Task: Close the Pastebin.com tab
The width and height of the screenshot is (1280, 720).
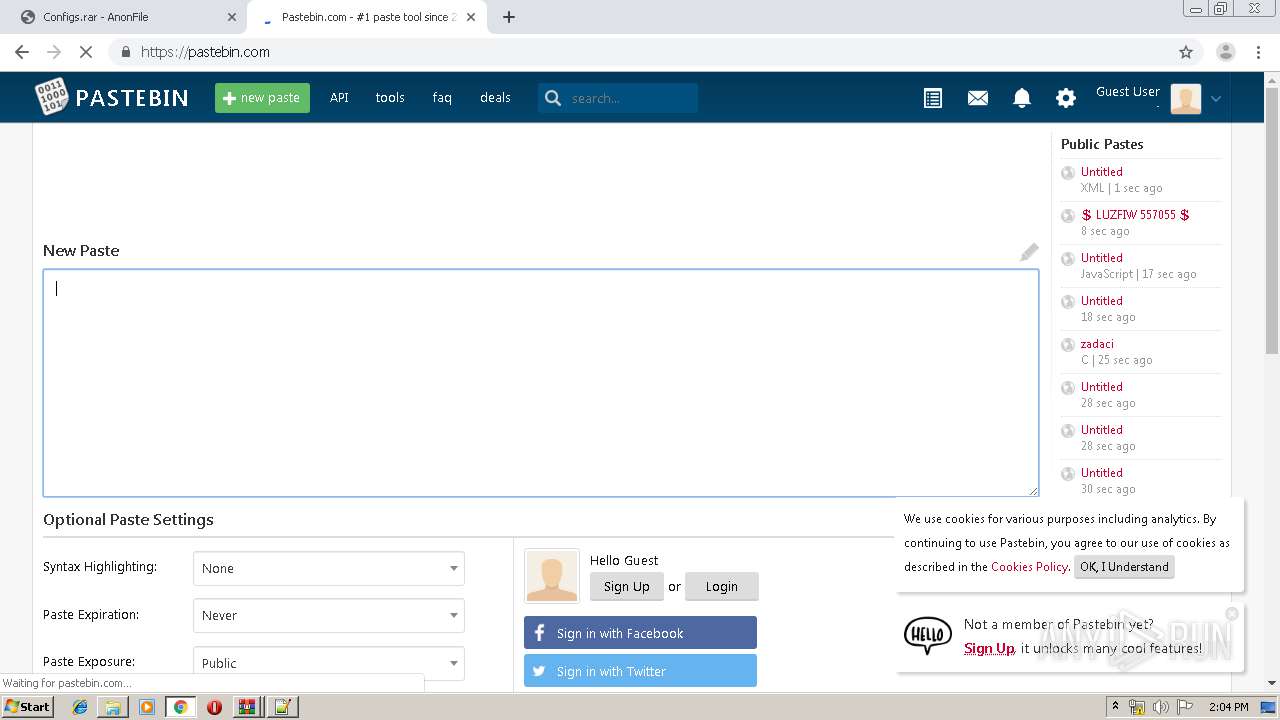Action: click(x=471, y=17)
